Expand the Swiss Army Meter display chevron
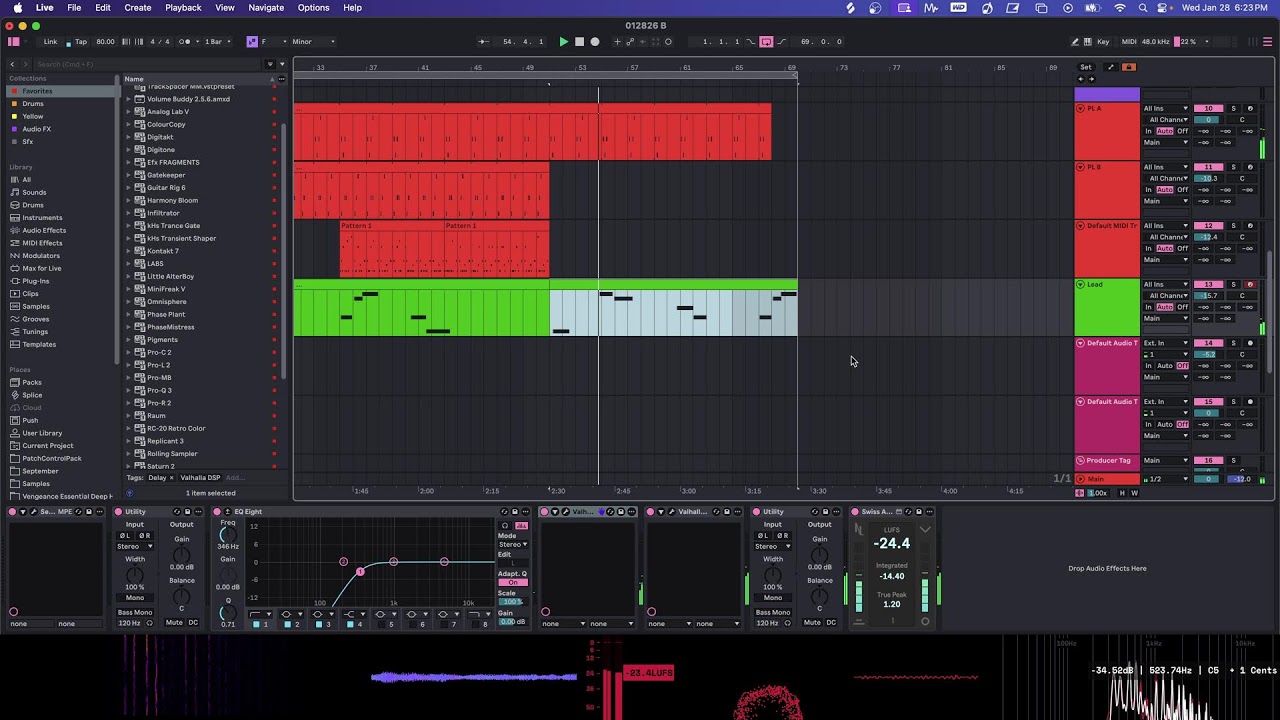This screenshot has width=1280, height=720. click(x=925, y=530)
